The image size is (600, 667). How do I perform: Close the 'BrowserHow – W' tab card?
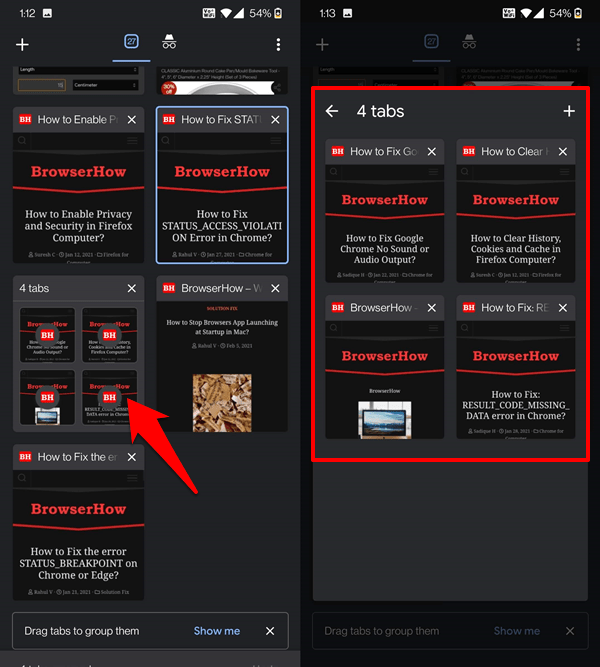275,288
